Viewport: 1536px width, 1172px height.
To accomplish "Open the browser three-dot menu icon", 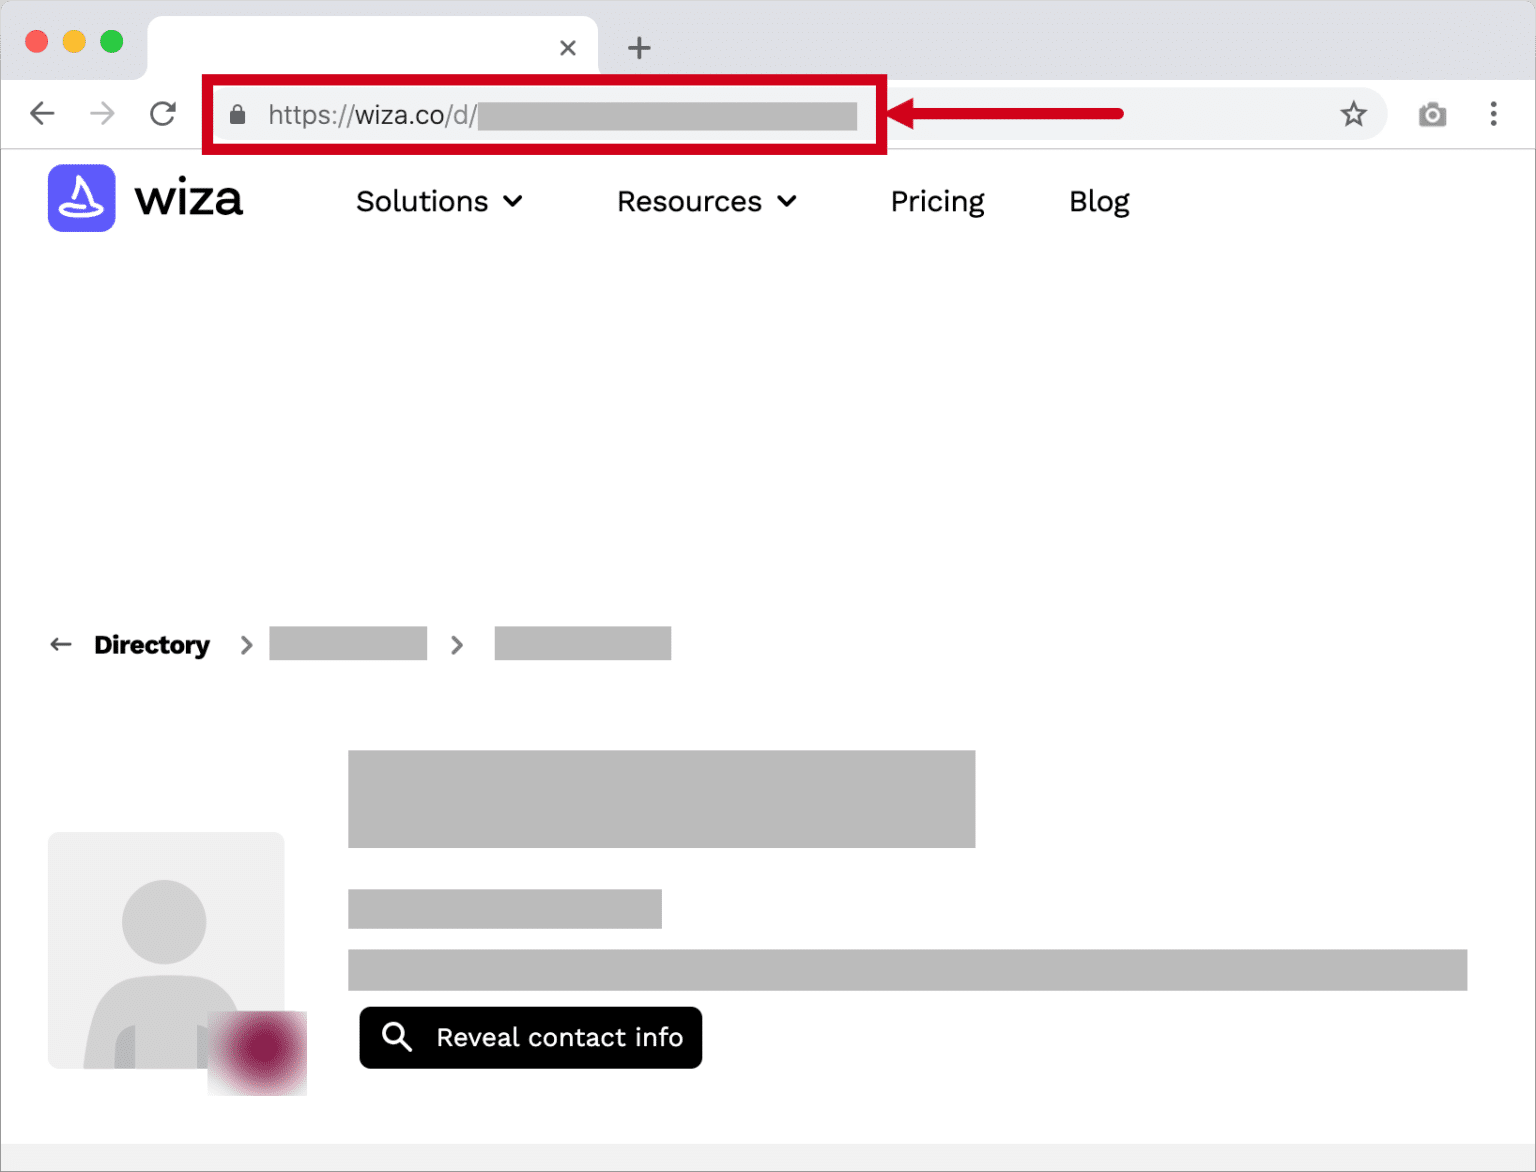I will [x=1494, y=114].
